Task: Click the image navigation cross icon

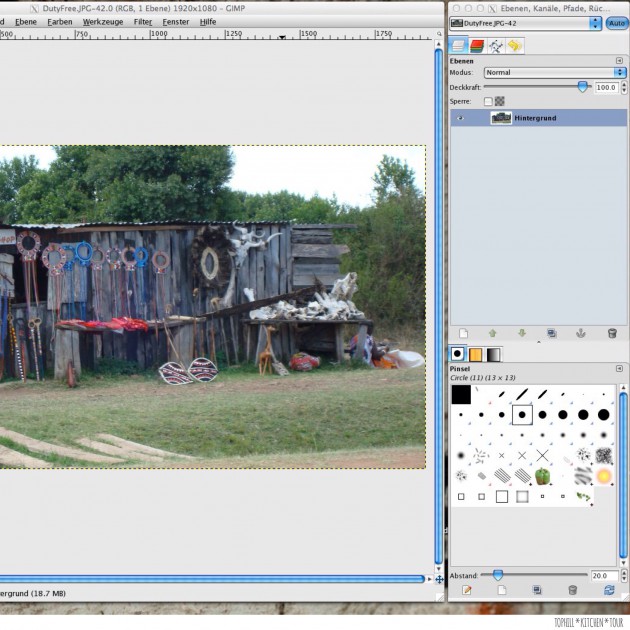Action: [x=439, y=579]
